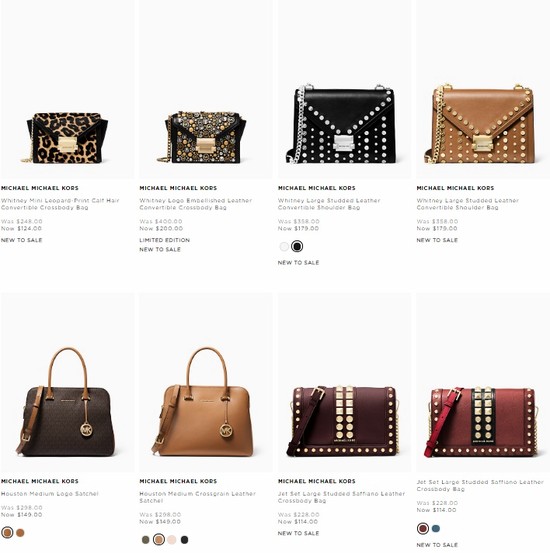Select white color for Whitney Large Studded bag
This screenshot has height=553, width=550.
pos(284,247)
